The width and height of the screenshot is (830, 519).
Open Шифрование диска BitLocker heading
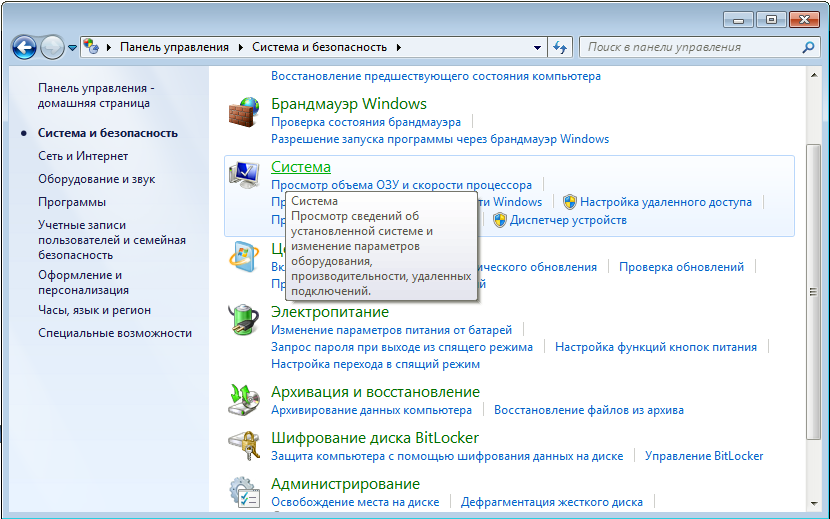pyautogui.click(x=375, y=437)
